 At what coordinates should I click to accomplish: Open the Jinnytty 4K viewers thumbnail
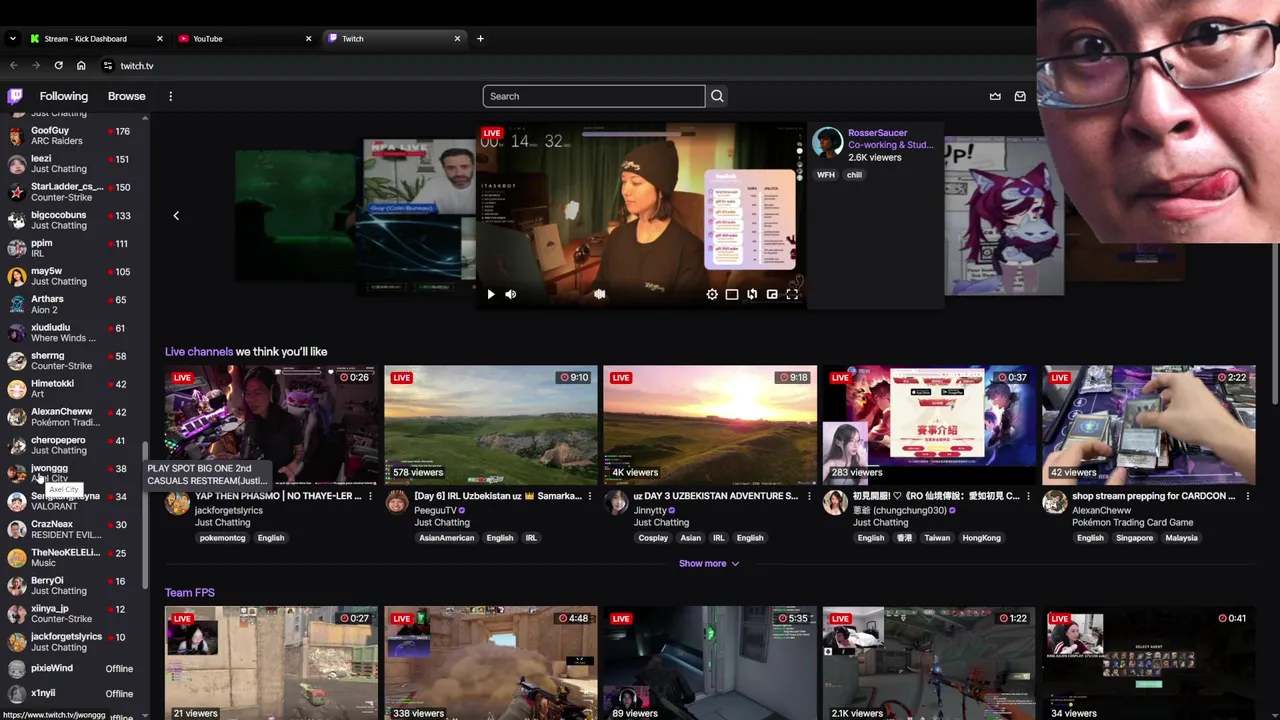click(x=710, y=425)
